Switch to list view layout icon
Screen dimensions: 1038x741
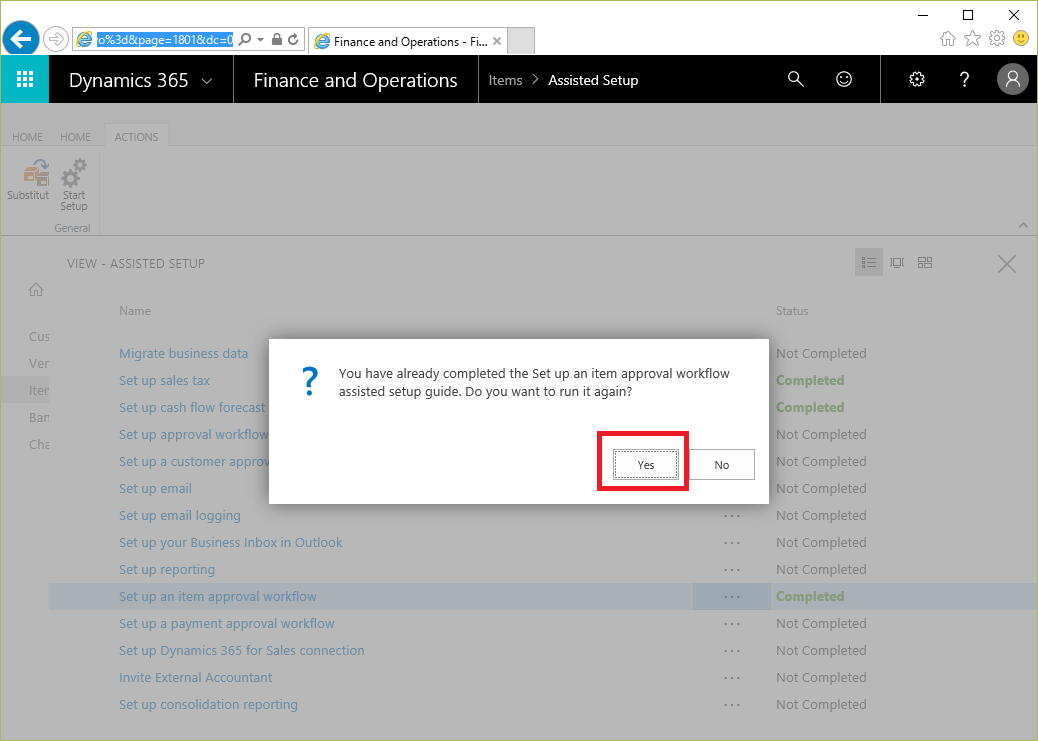[x=869, y=263]
